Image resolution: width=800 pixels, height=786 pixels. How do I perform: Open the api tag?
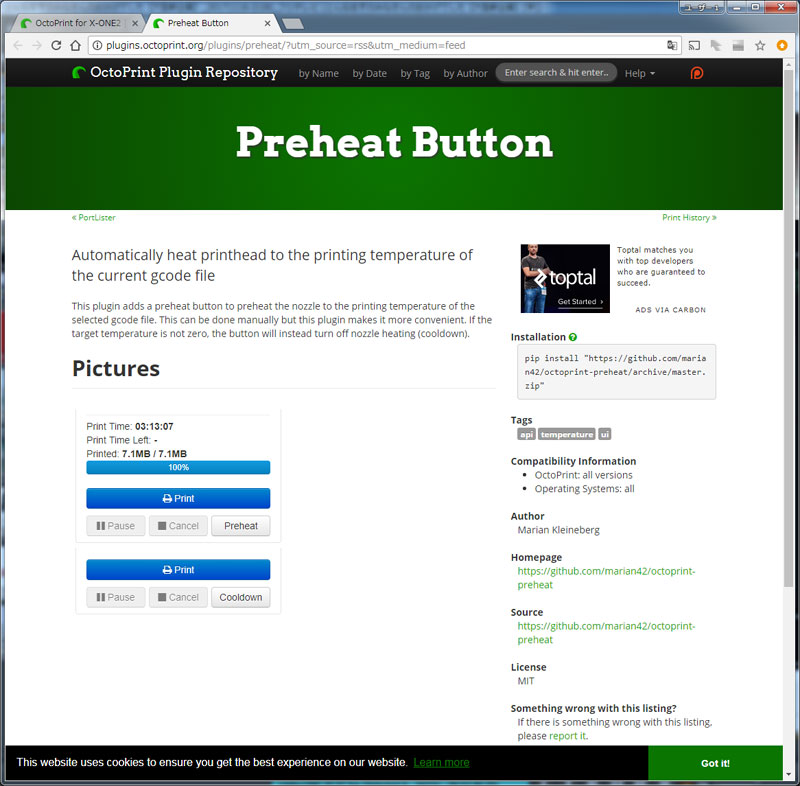[527, 435]
